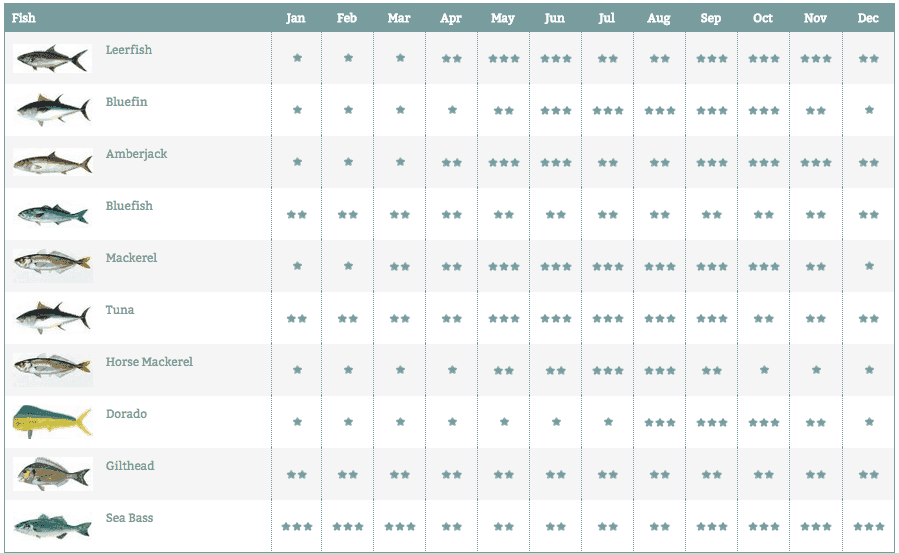Click the Dorado text link
899x555 pixels.
(x=126, y=414)
